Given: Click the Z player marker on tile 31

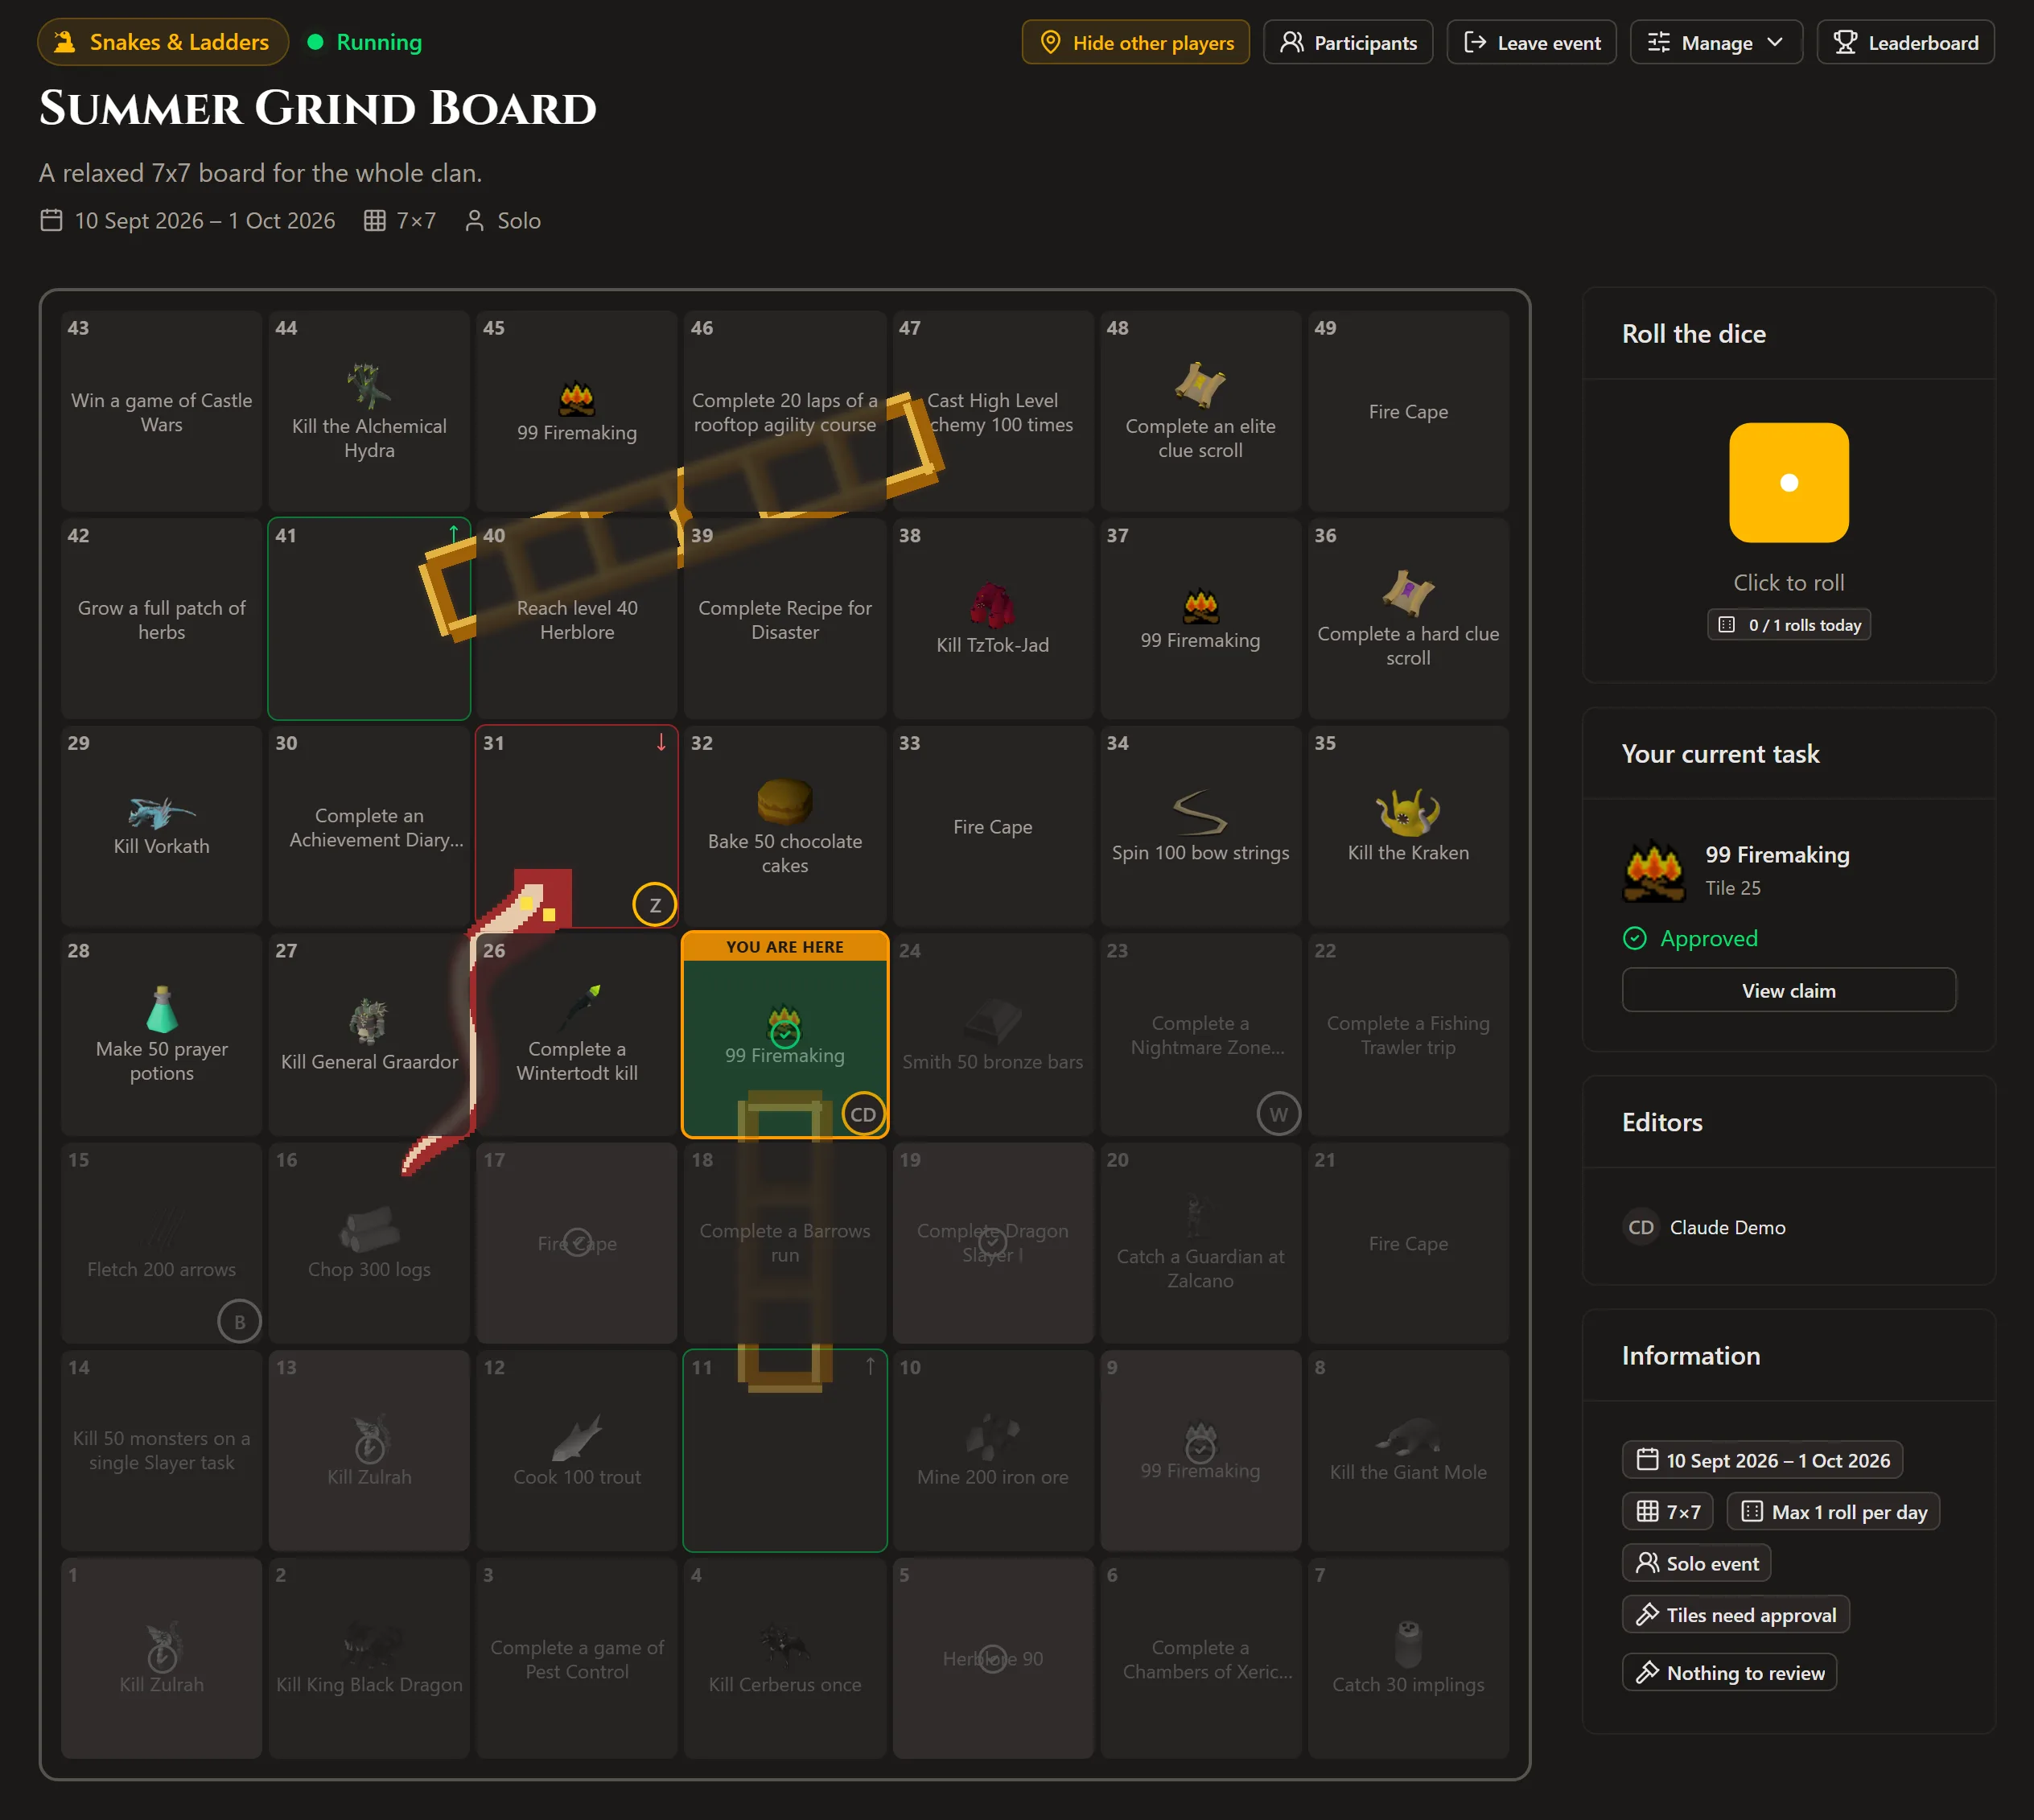Looking at the screenshot, I should (x=654, y=904).
